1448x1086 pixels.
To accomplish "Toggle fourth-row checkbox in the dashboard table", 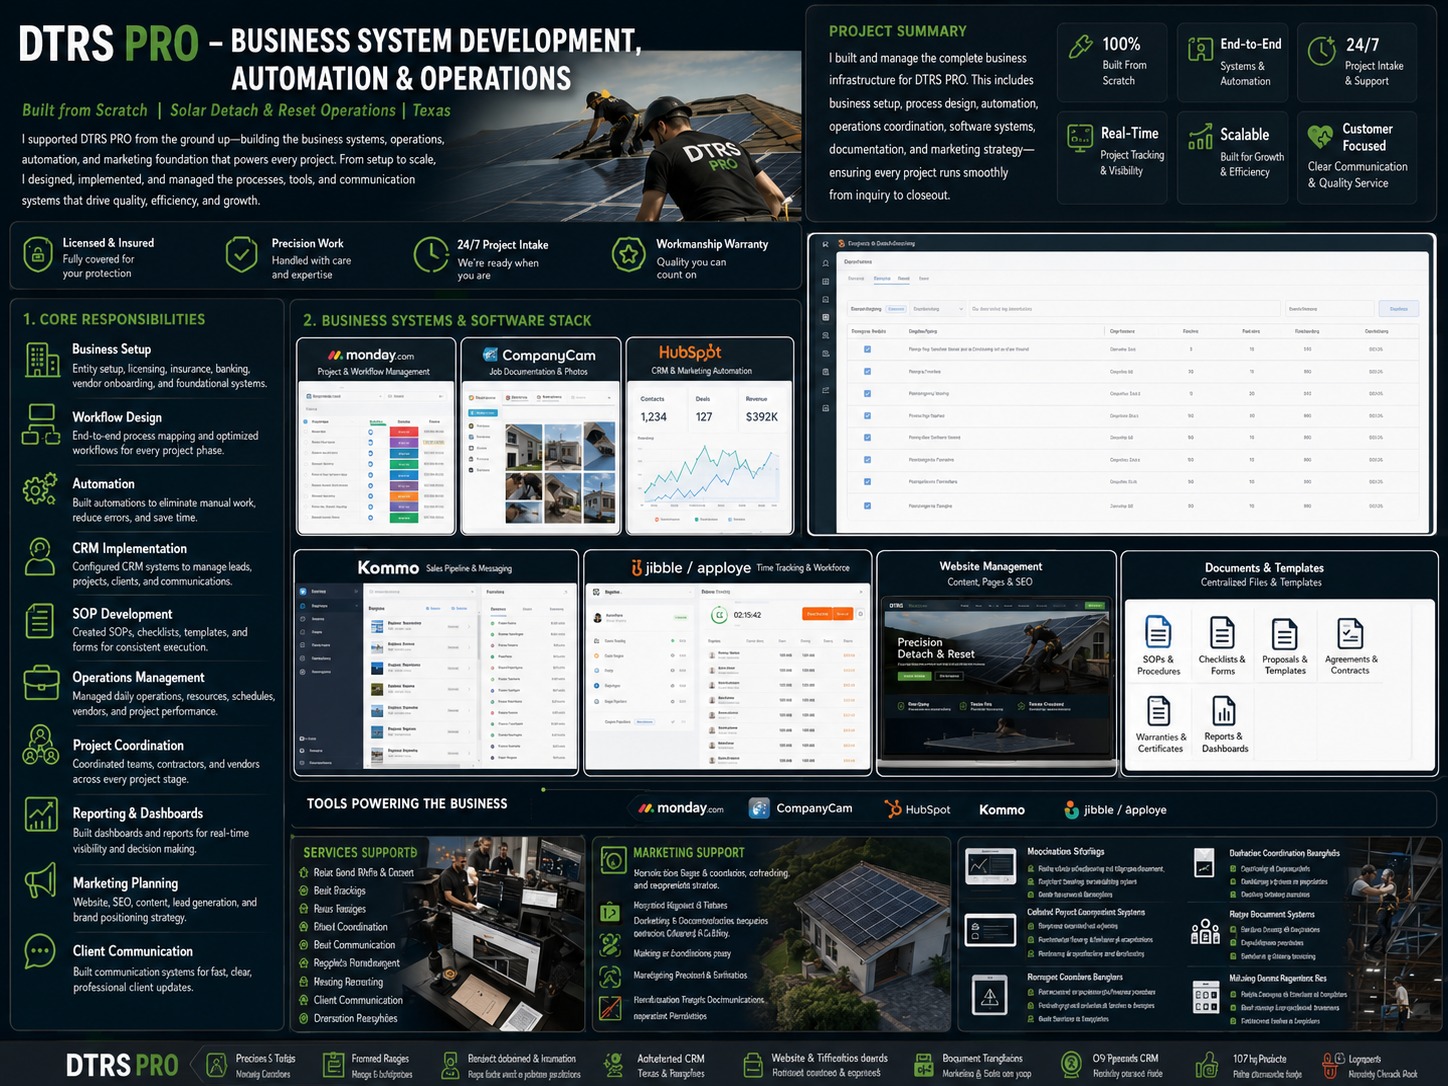I will tap(867, 415).
